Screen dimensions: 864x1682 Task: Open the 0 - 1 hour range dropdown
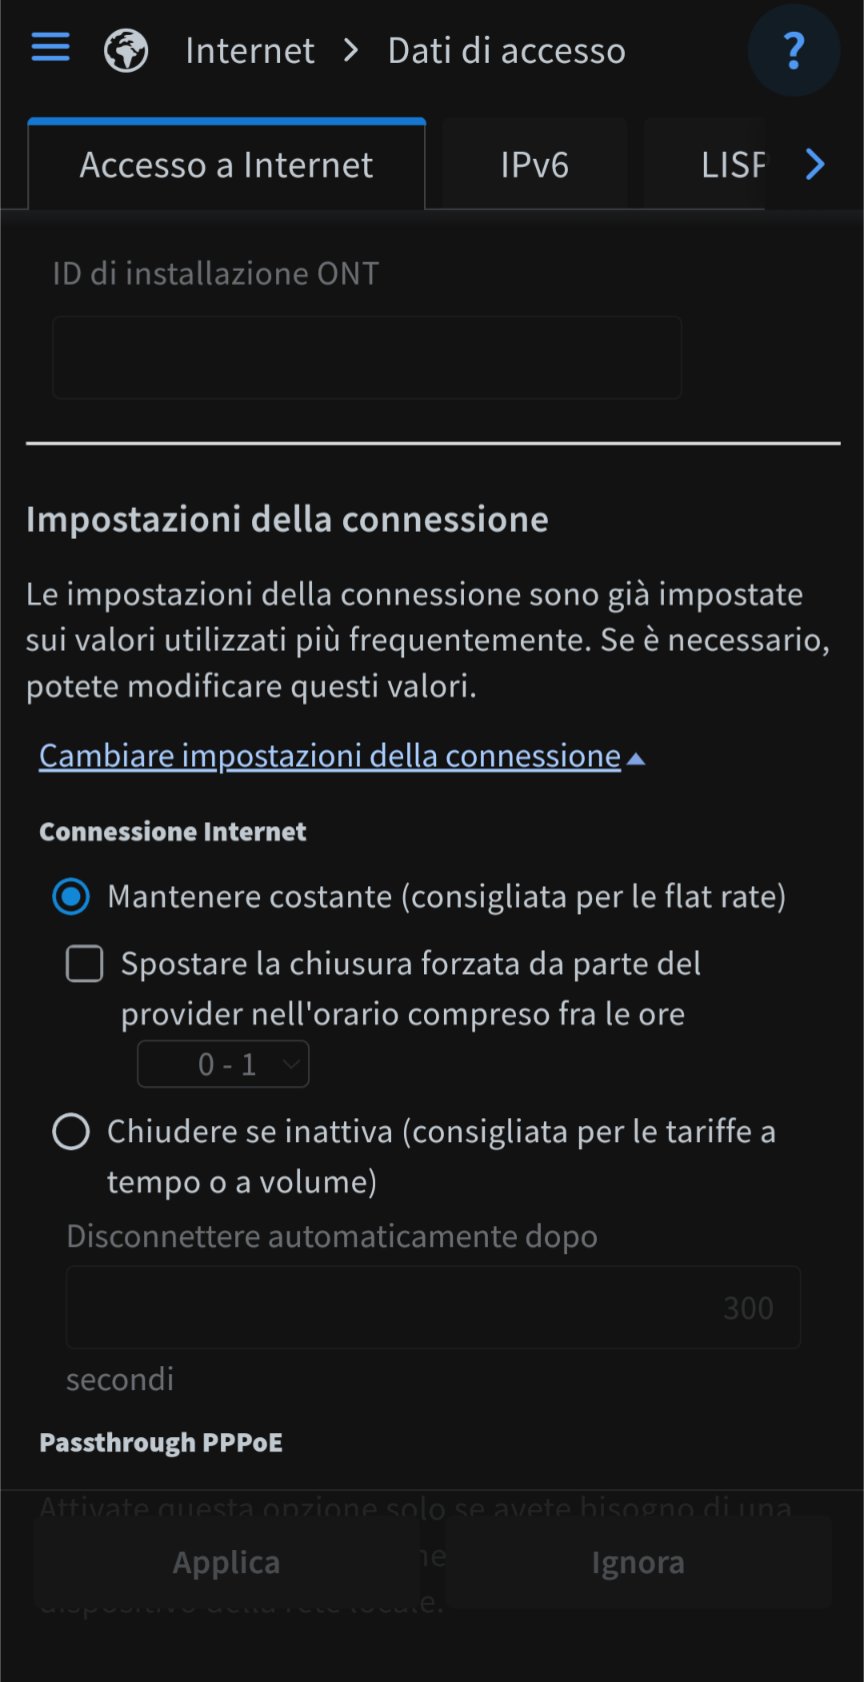coord(223,1064)
